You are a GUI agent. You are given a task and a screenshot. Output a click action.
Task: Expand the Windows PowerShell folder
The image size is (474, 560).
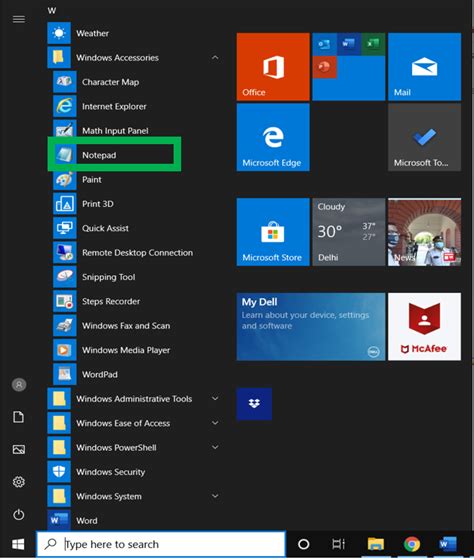(x=215, y=447)
